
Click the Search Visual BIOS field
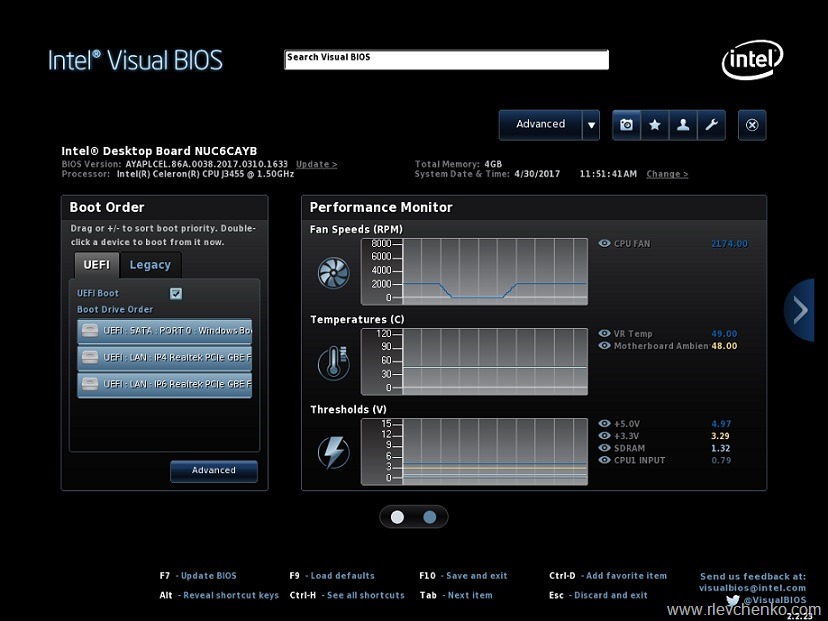[x=446, y=59]
